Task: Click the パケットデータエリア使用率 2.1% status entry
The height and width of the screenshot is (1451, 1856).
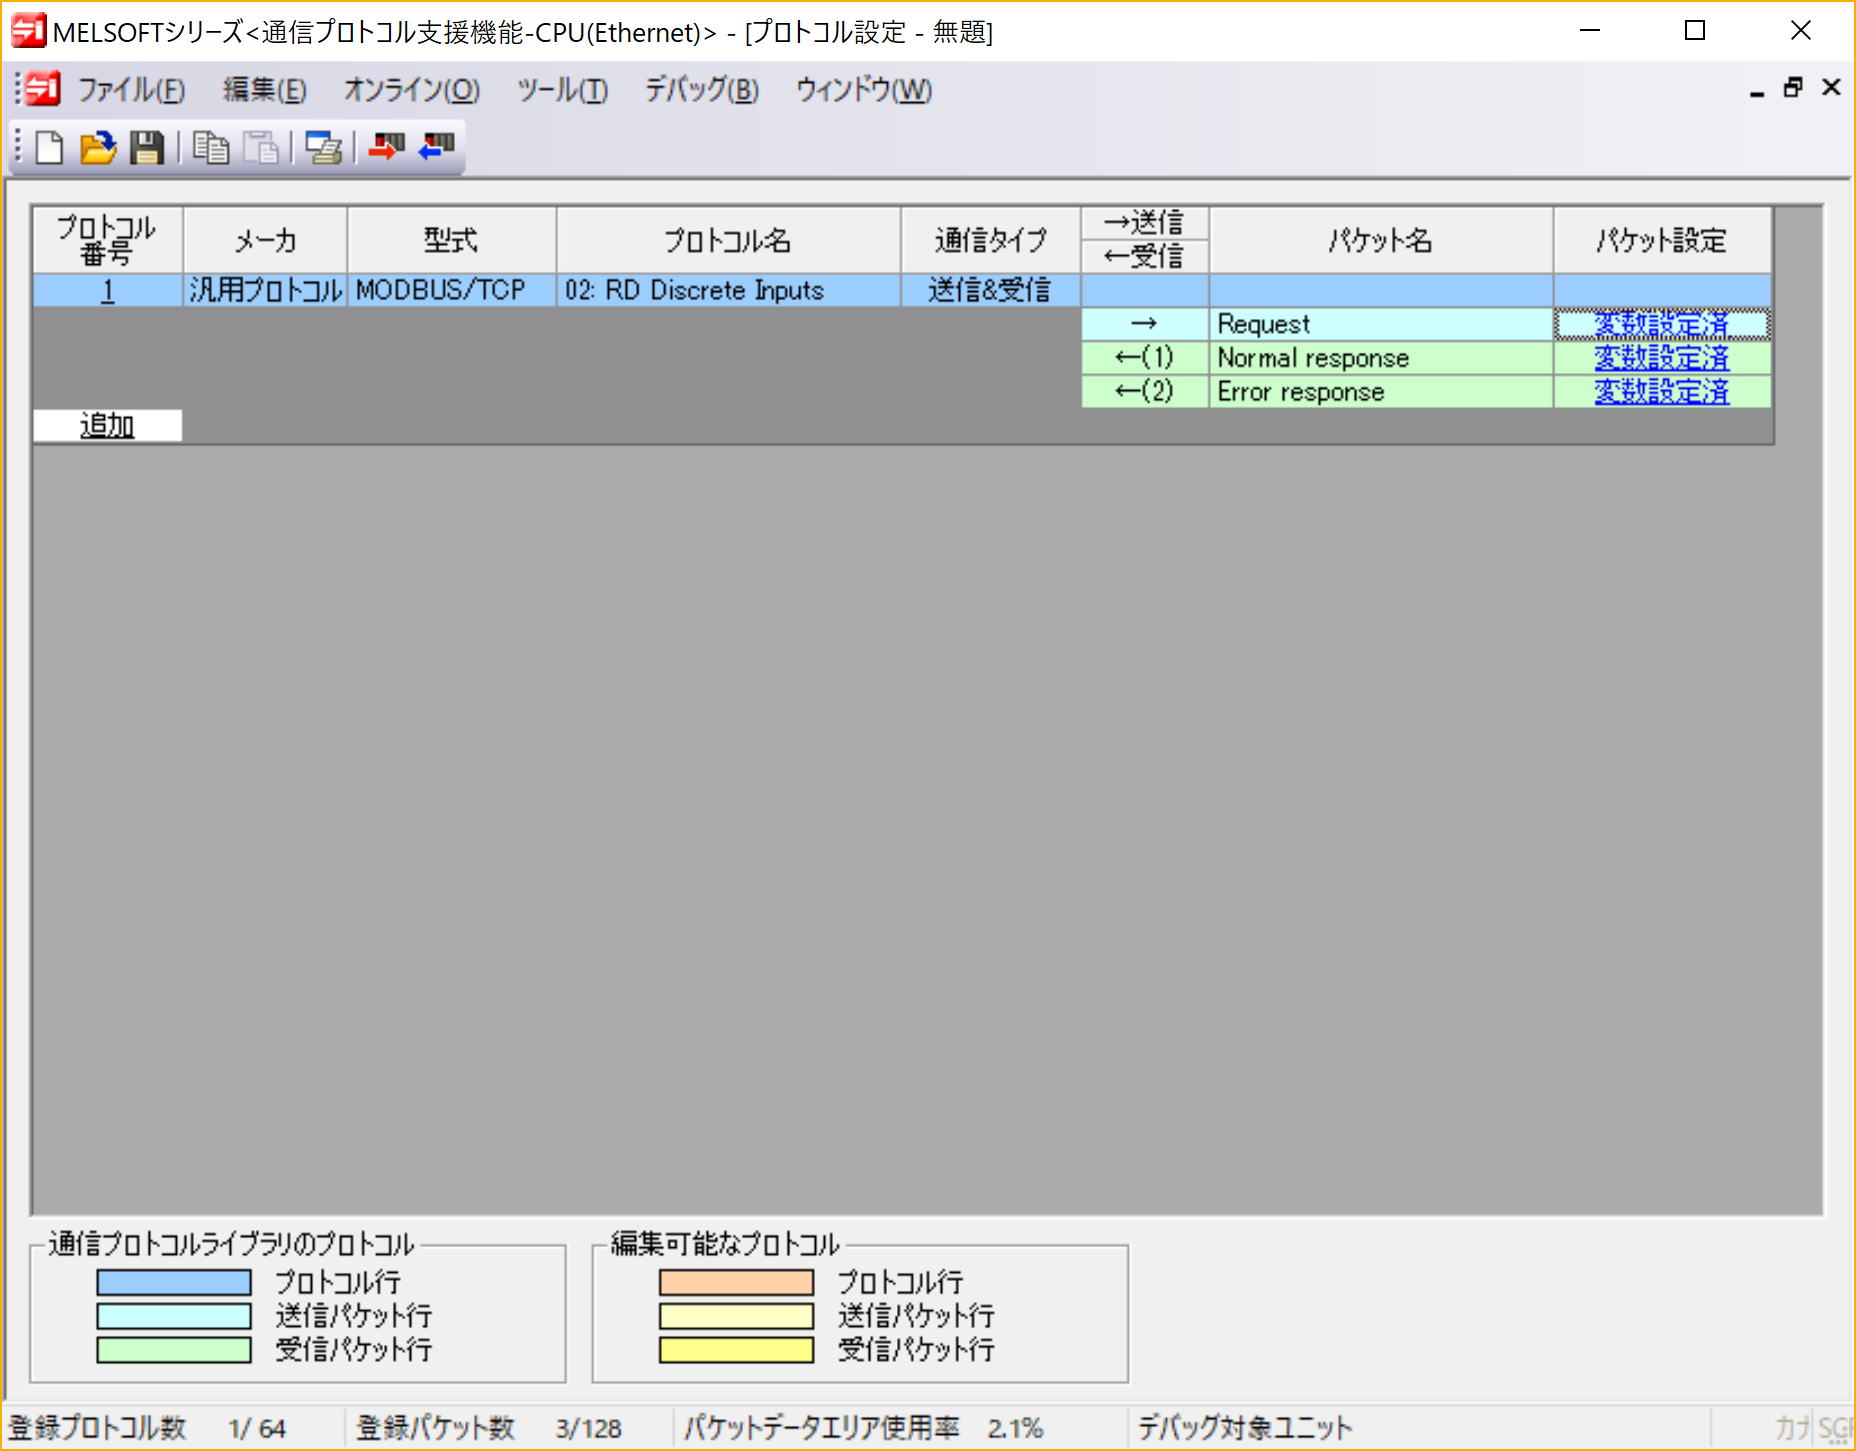Action: [x=863, y=1428]
